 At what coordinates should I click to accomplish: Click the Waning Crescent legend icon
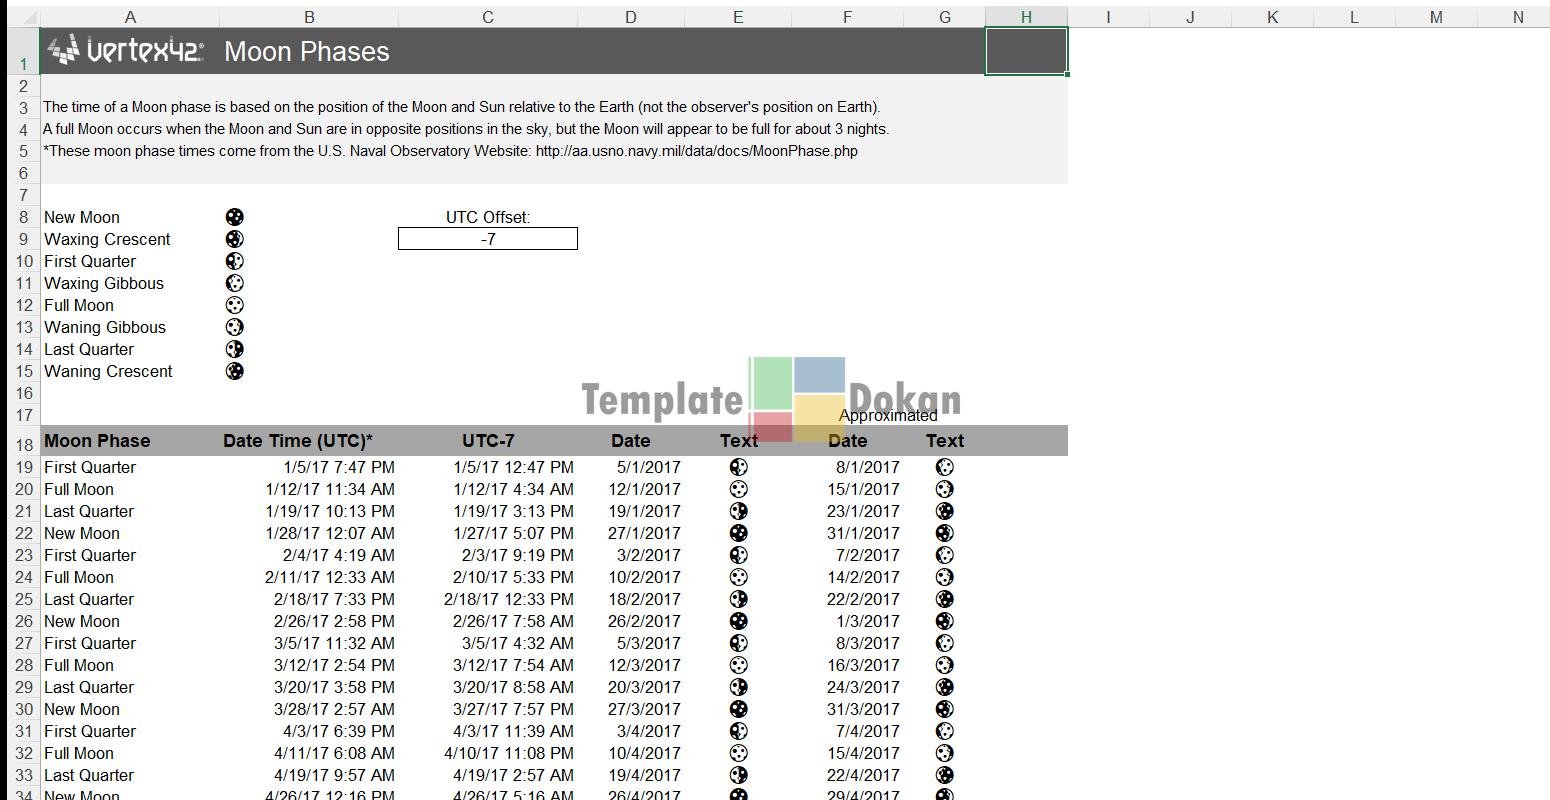point(234,371)
